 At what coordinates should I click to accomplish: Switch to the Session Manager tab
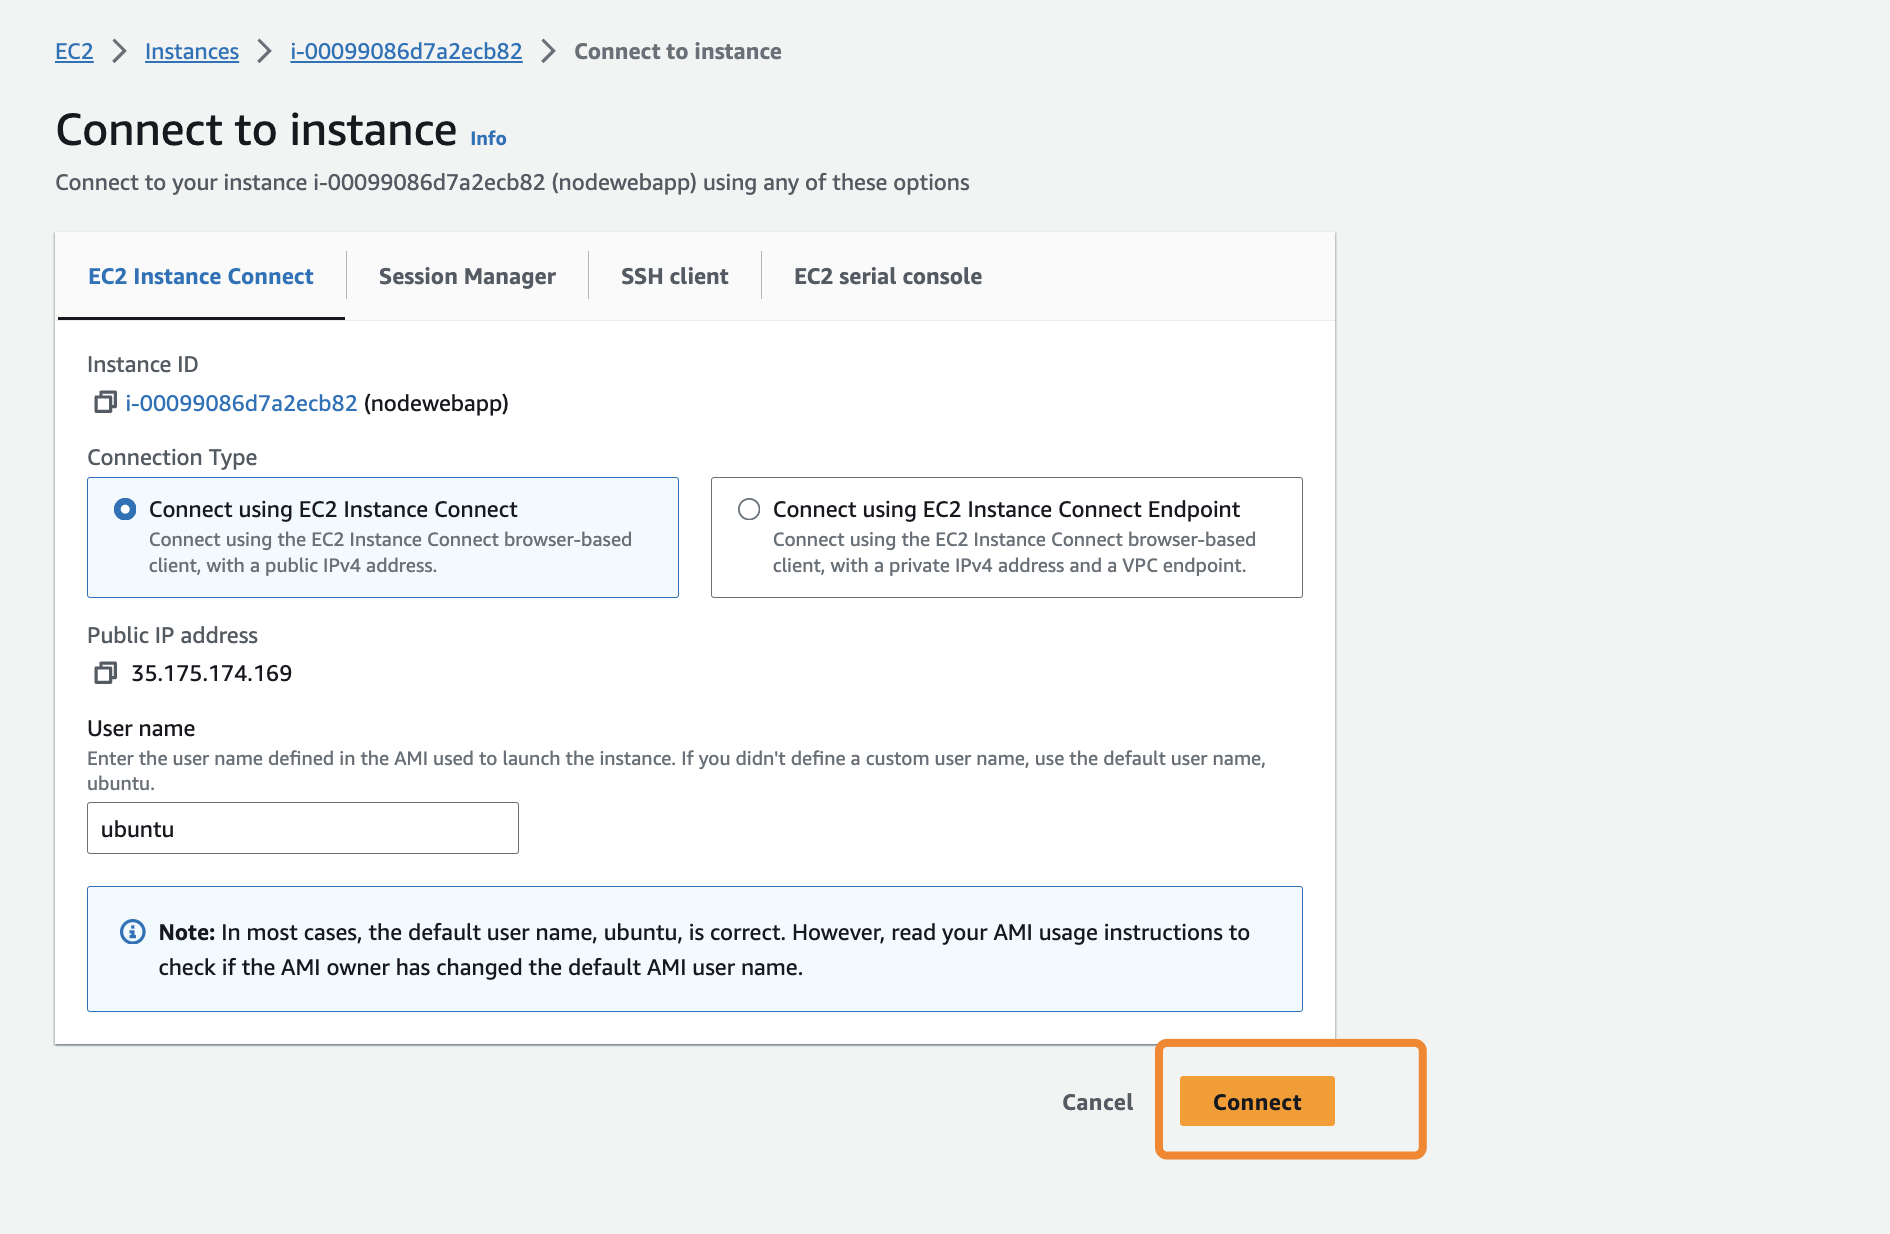coord(467,276)
